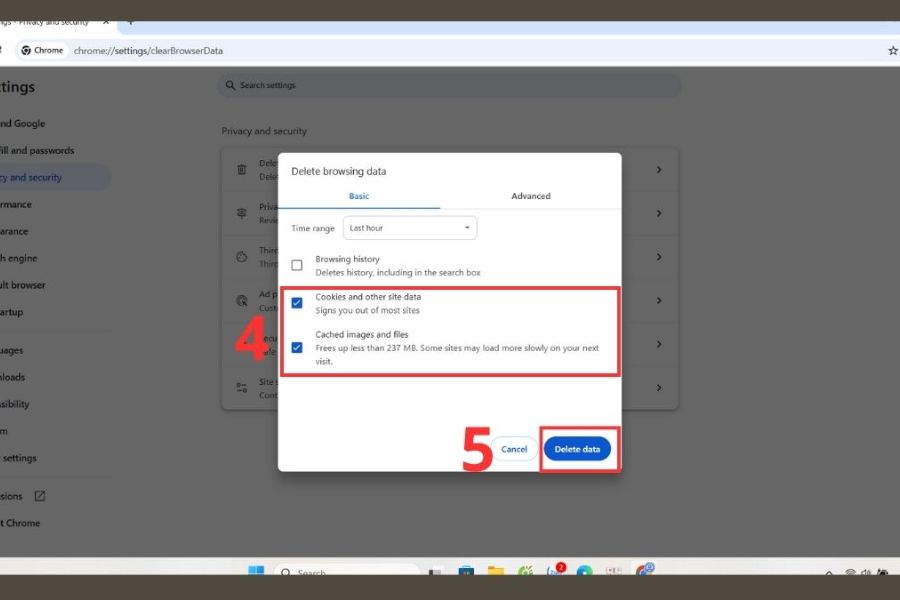Click the trash icon for Delete browsing data
900x600 pixels.
[x=241, y=170]
